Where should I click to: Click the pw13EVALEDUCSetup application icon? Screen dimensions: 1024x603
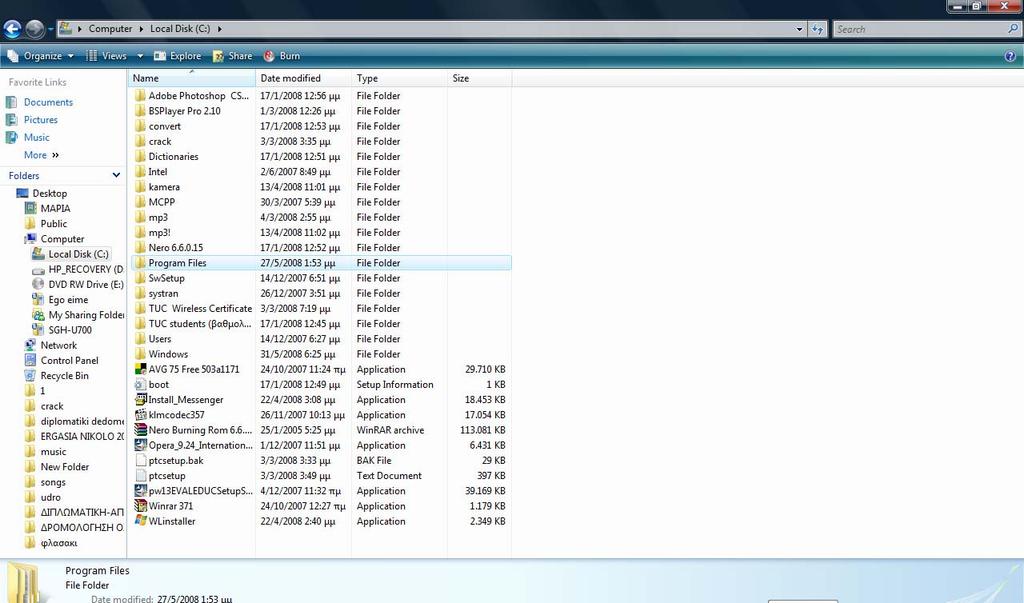tap(140, 491)
